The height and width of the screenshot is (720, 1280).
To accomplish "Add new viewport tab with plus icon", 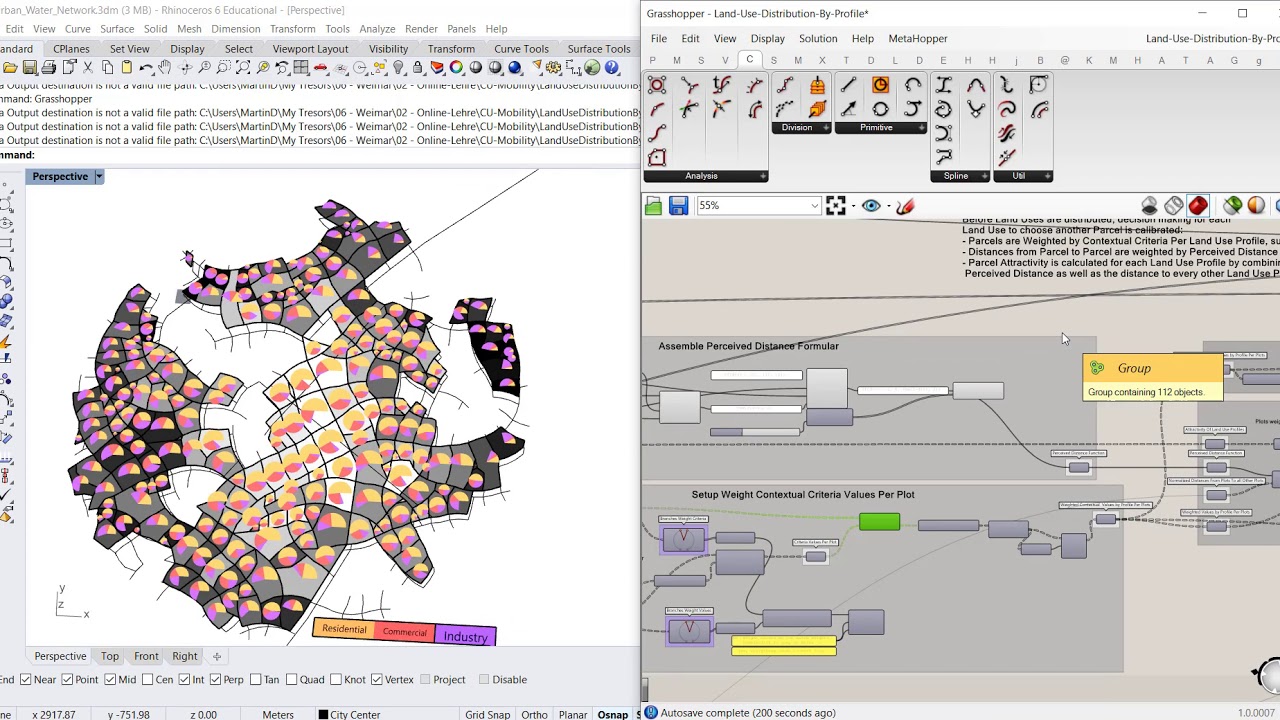I will [x=217, y=656].
